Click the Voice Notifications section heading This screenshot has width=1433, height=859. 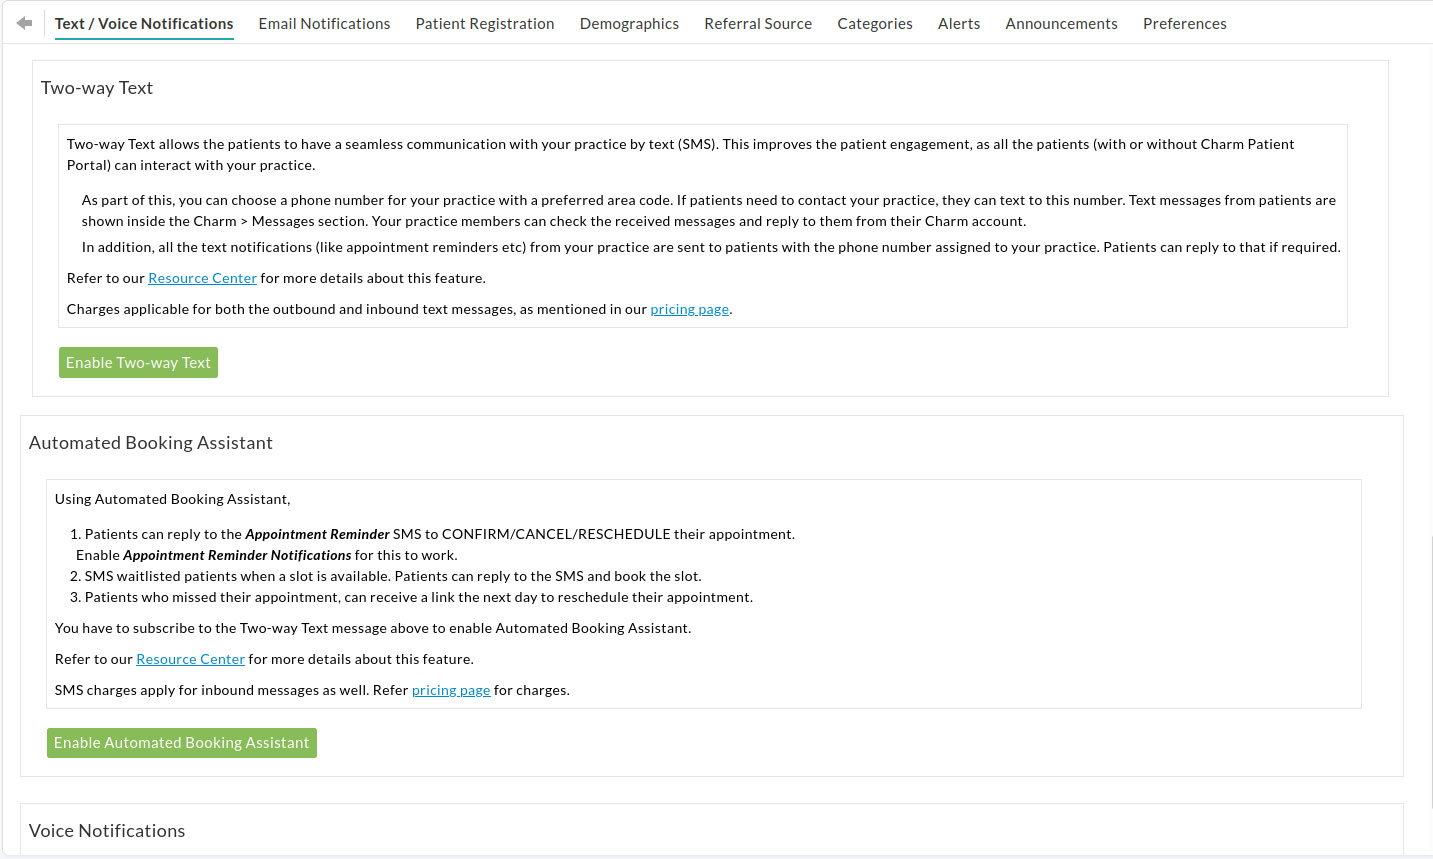click(107, 831)
